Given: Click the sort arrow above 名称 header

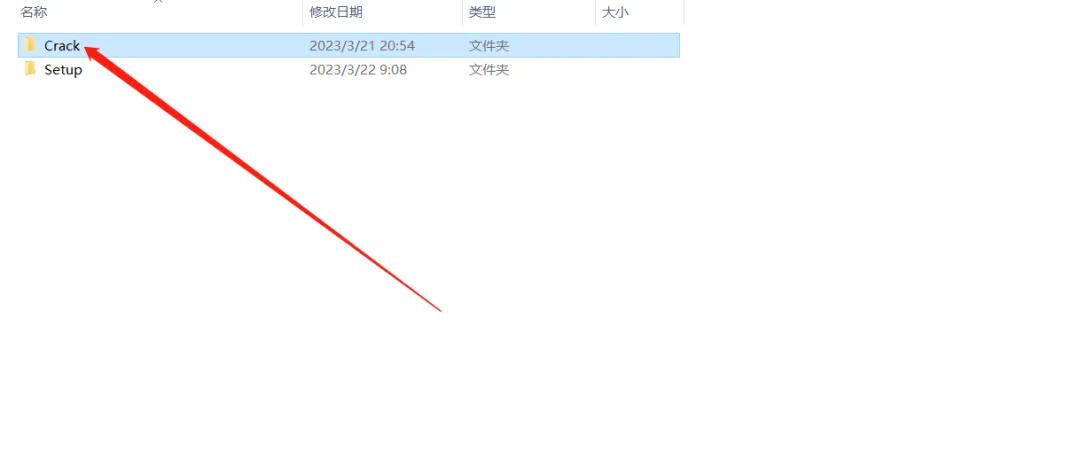Looking at the screenshot, I should pos(160,2).
